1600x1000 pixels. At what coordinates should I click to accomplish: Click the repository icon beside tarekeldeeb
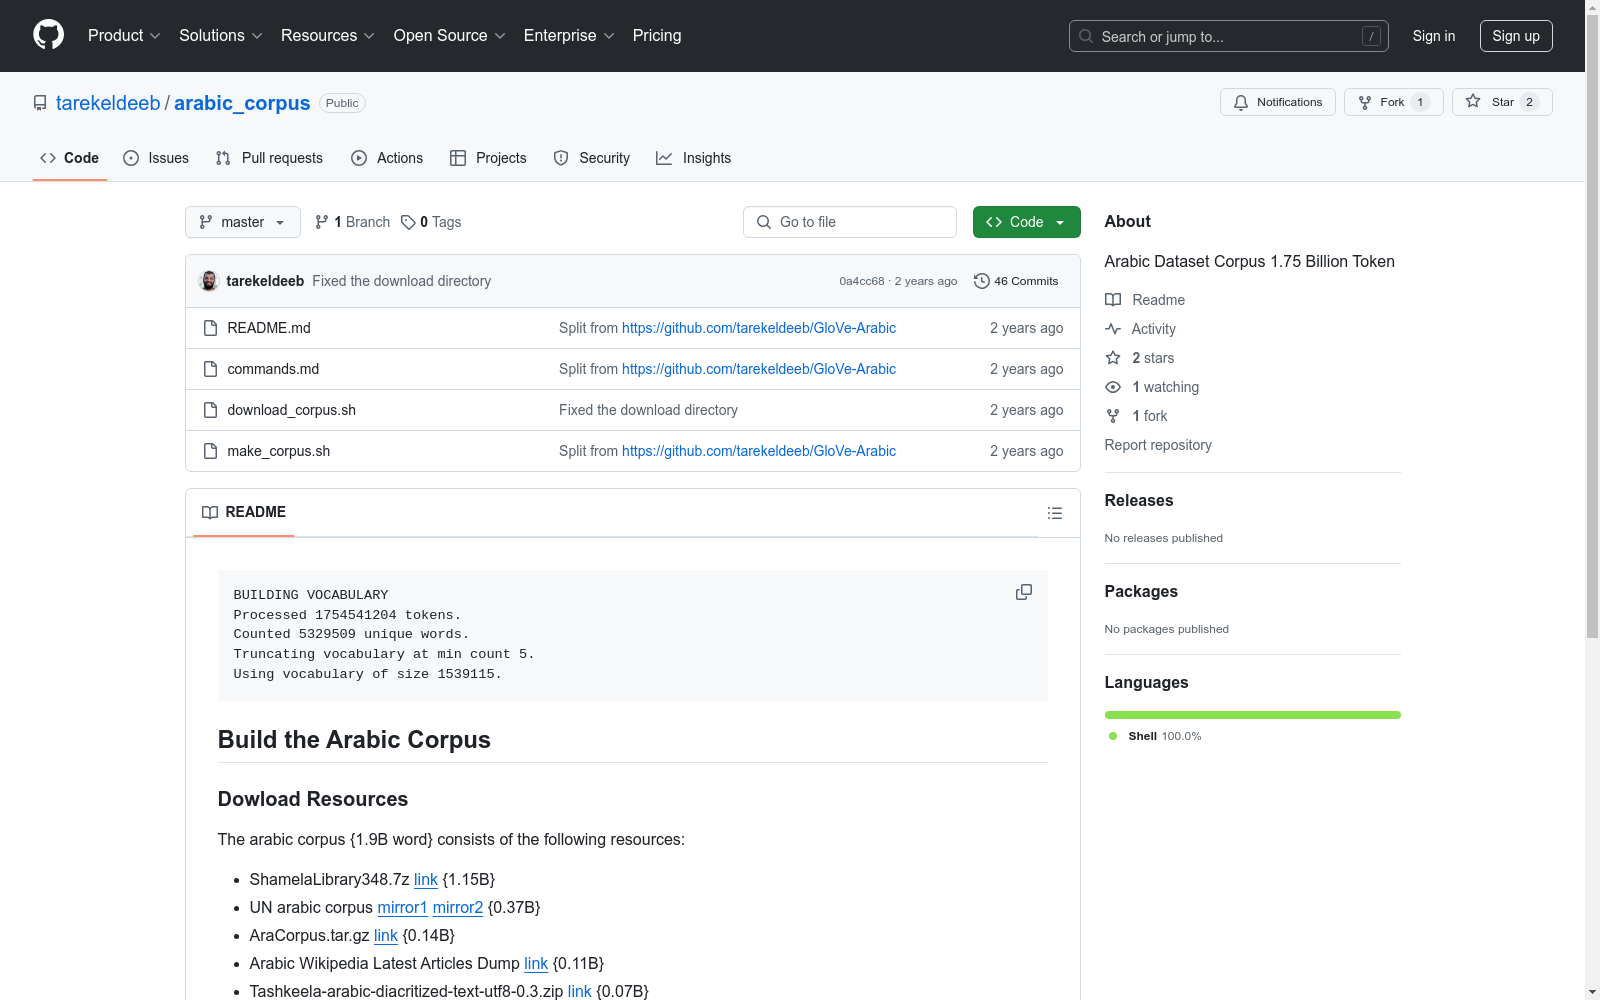(40, 103)
